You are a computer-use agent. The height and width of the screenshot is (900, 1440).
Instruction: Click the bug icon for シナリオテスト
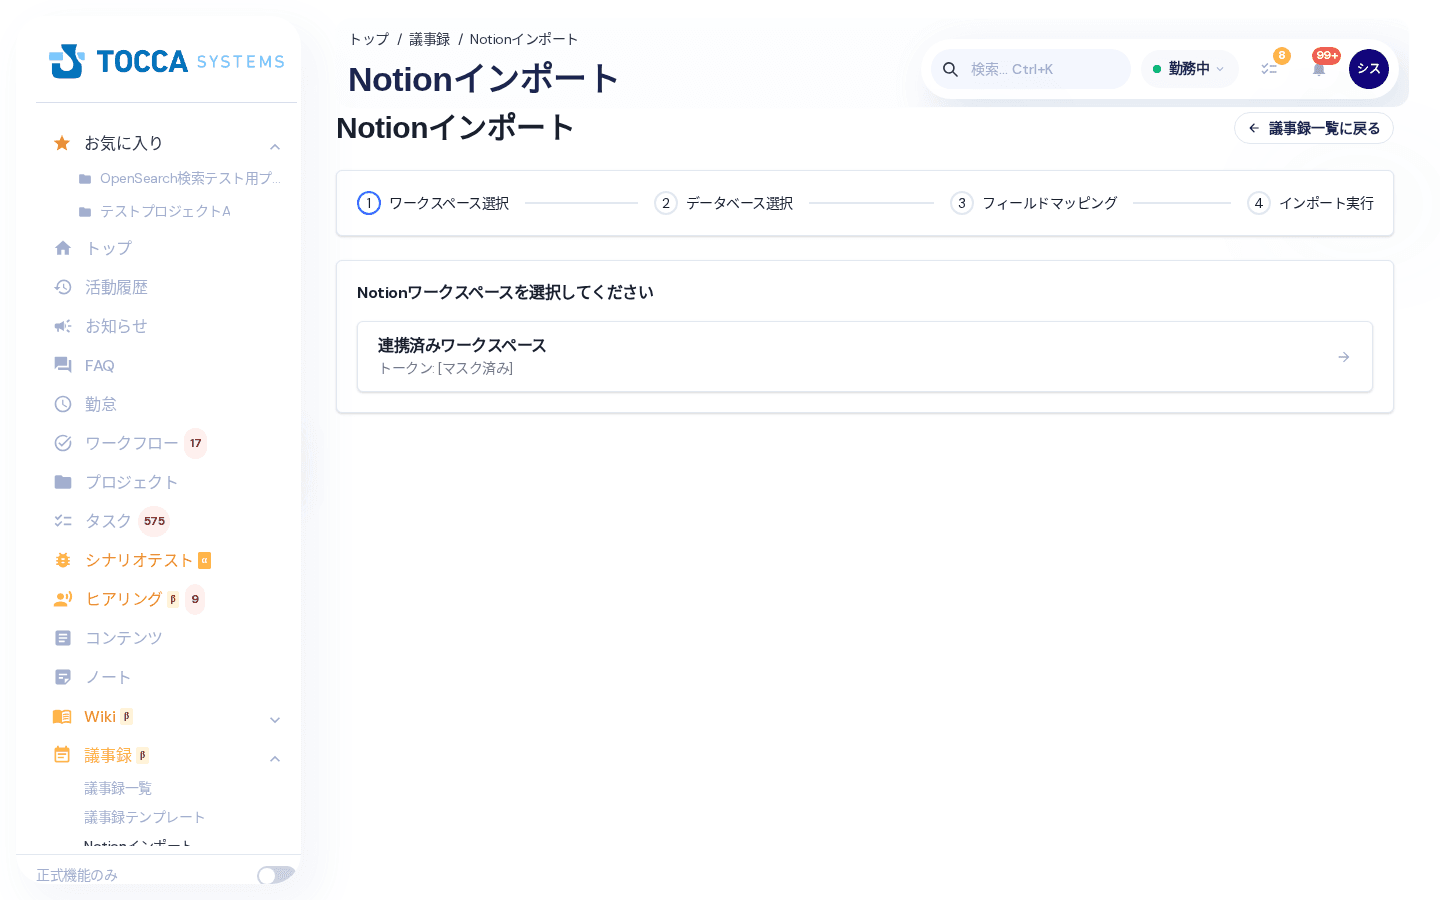coord(63,560)
